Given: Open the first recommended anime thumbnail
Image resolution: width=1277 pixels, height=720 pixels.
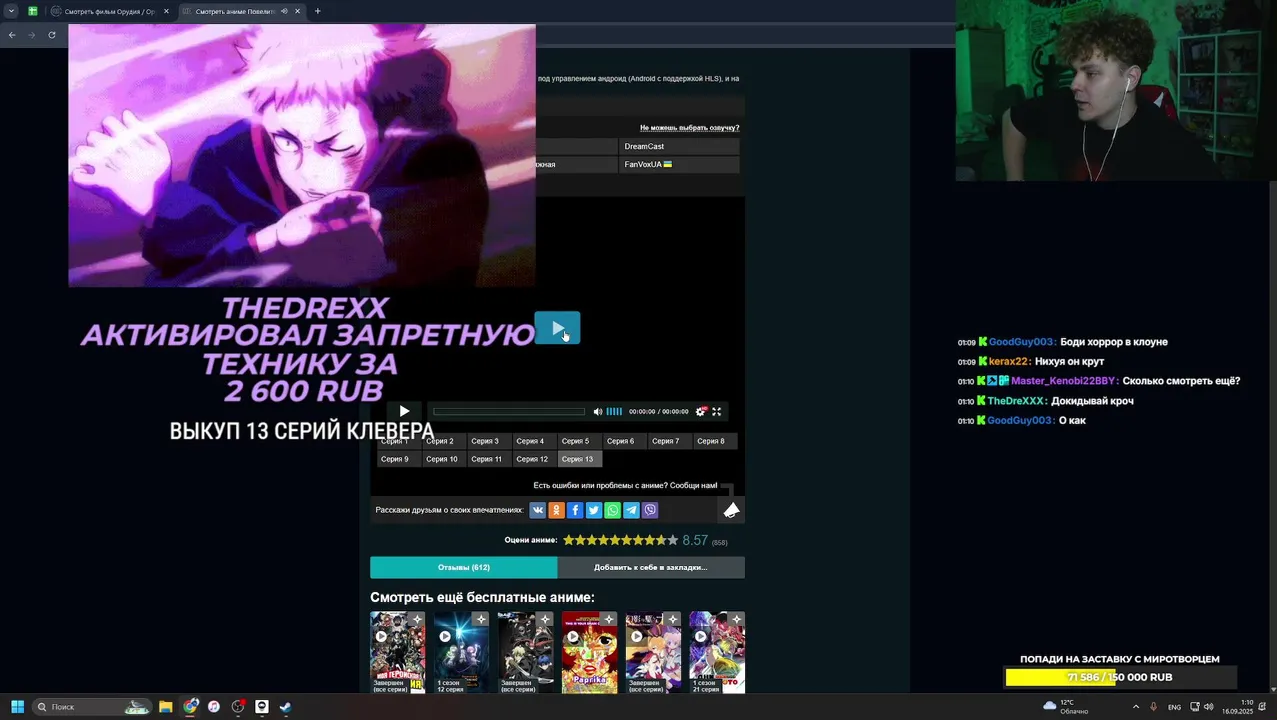Looking at the screenshot, I should [x=397, y=652].
